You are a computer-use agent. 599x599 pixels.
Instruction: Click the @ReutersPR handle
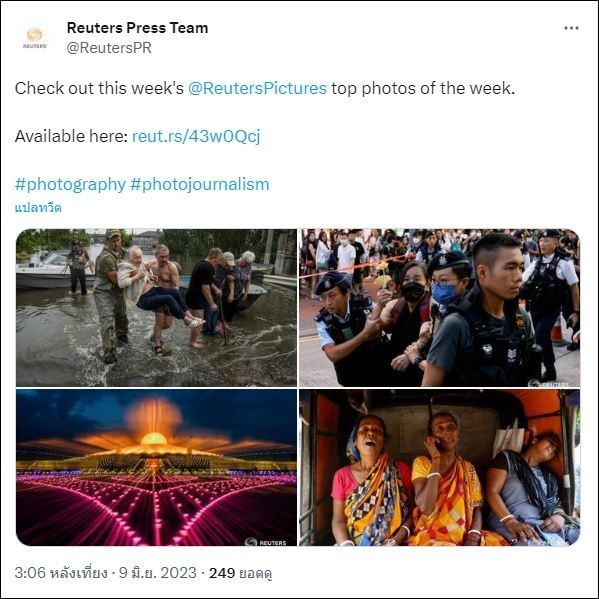click(109, 48)
